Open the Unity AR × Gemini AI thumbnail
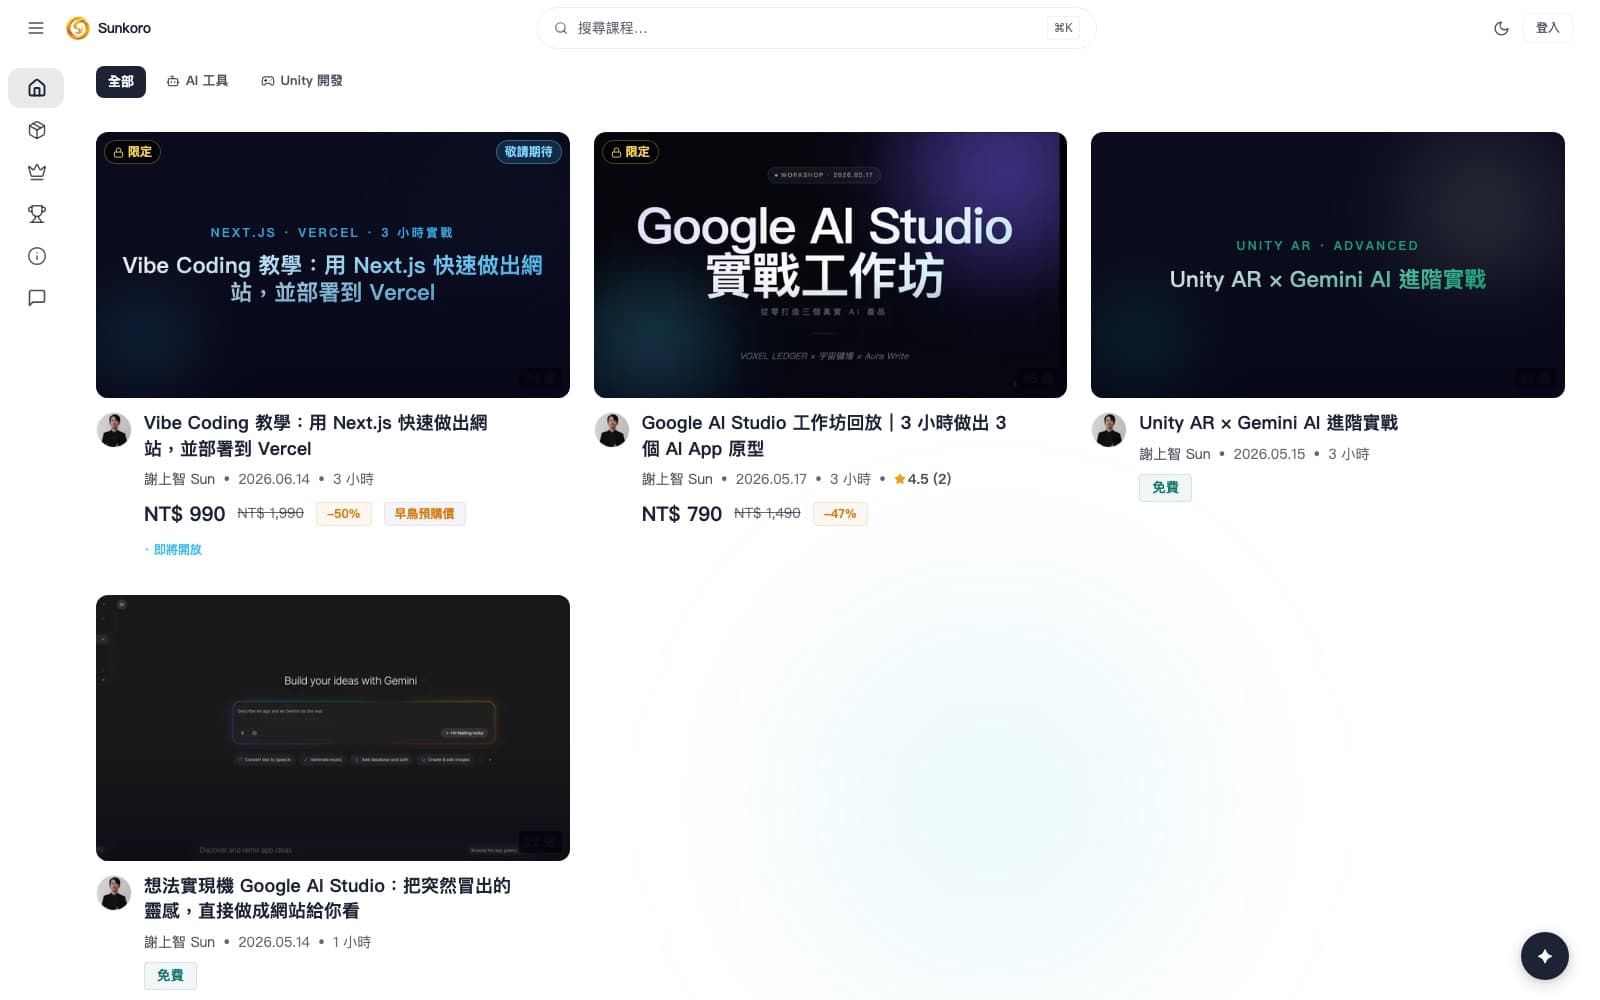Screen dimensions: 1600x1000 (x=1328, y=265)
